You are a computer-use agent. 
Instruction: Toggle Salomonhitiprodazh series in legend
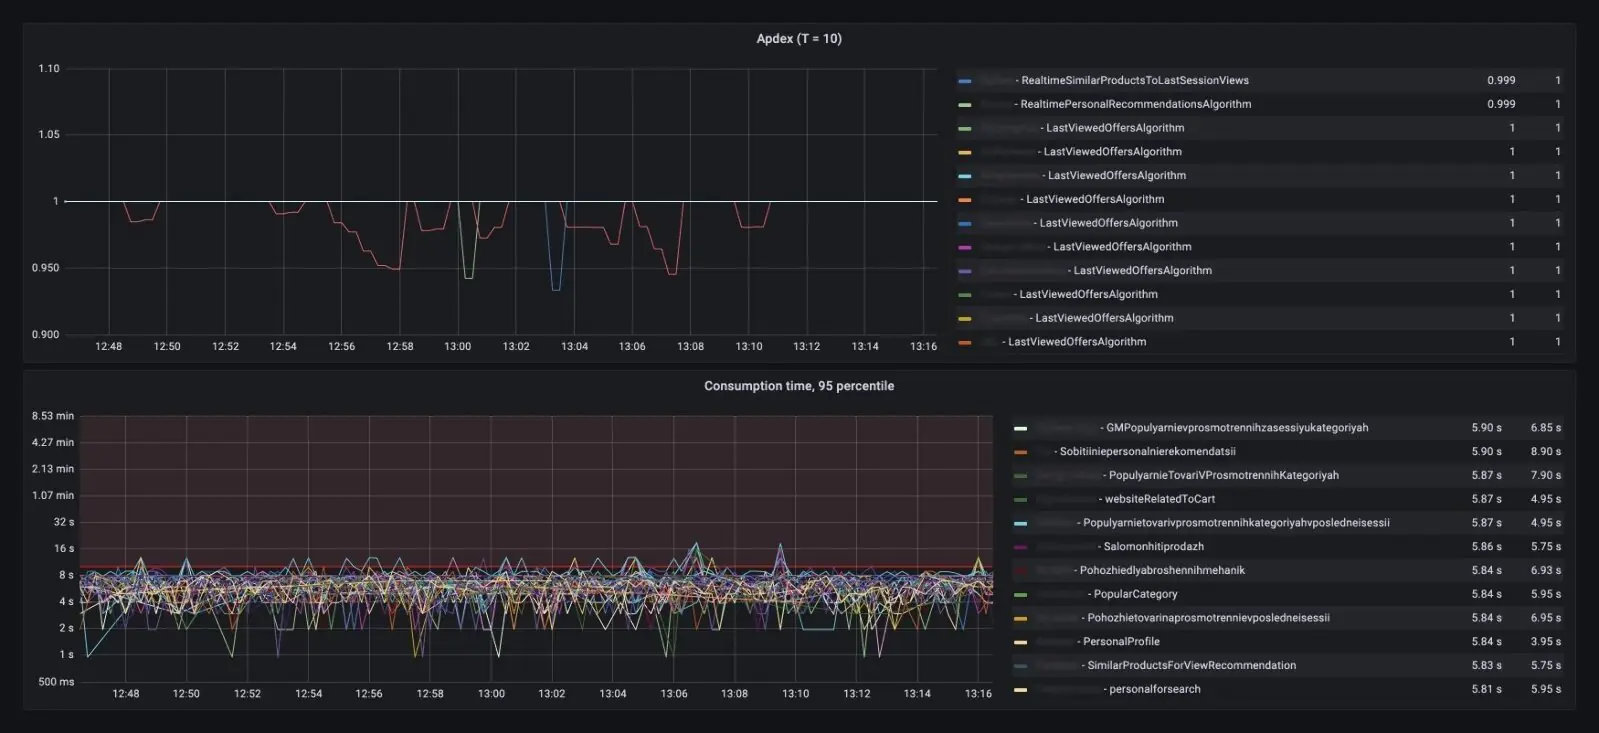pos(1154,547)
